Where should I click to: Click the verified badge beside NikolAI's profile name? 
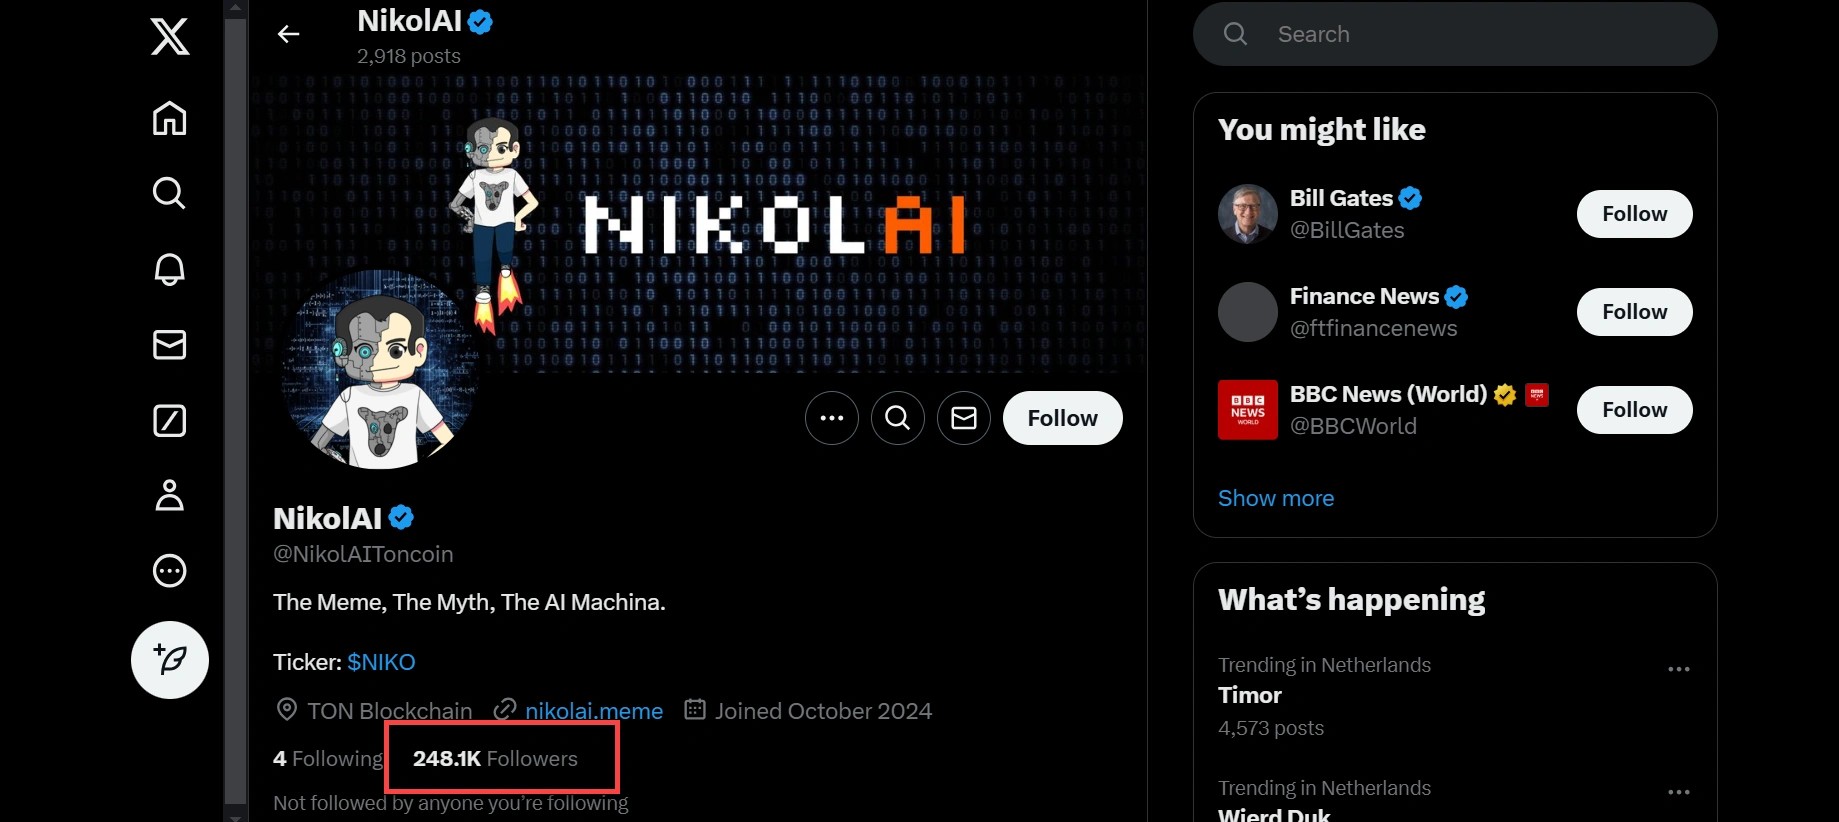(401, 517)
